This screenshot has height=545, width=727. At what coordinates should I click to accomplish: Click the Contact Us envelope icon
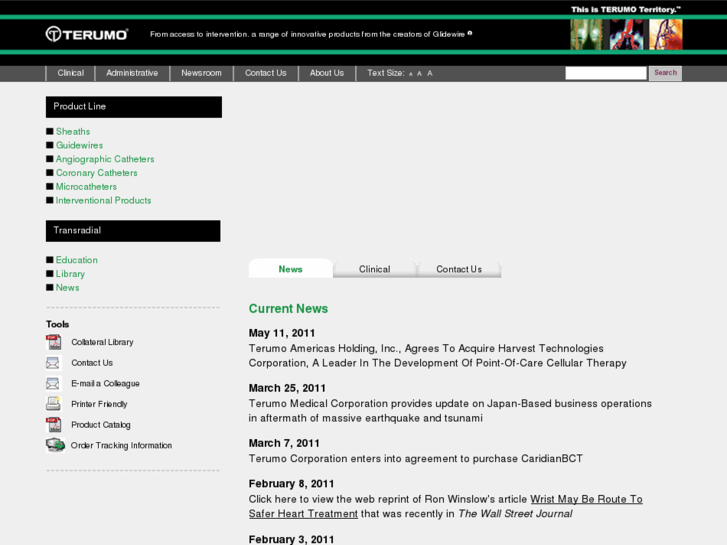tap(53, 363)
